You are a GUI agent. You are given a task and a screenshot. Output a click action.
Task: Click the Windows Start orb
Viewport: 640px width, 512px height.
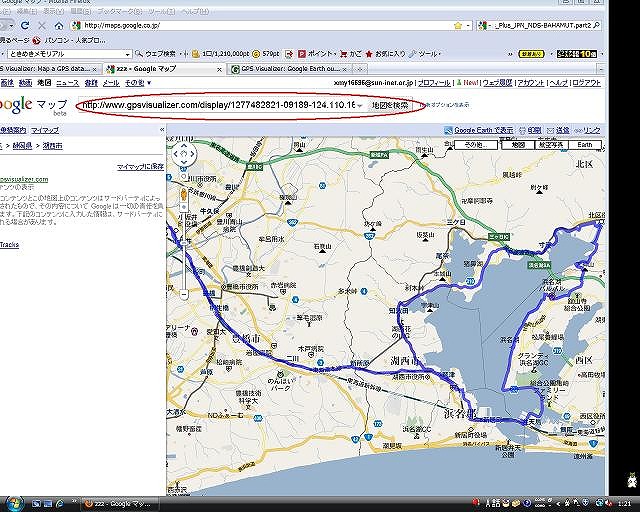point(14,503)
